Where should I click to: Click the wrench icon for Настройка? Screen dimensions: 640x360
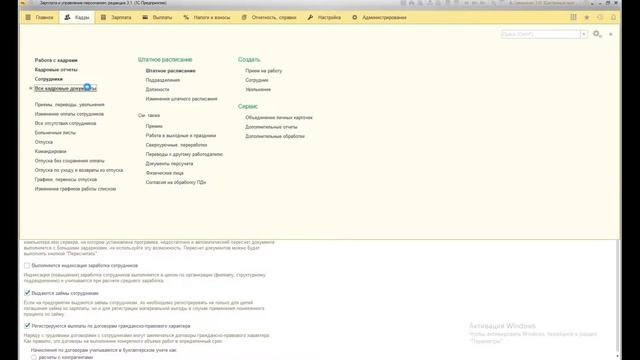tap(310, 18)
